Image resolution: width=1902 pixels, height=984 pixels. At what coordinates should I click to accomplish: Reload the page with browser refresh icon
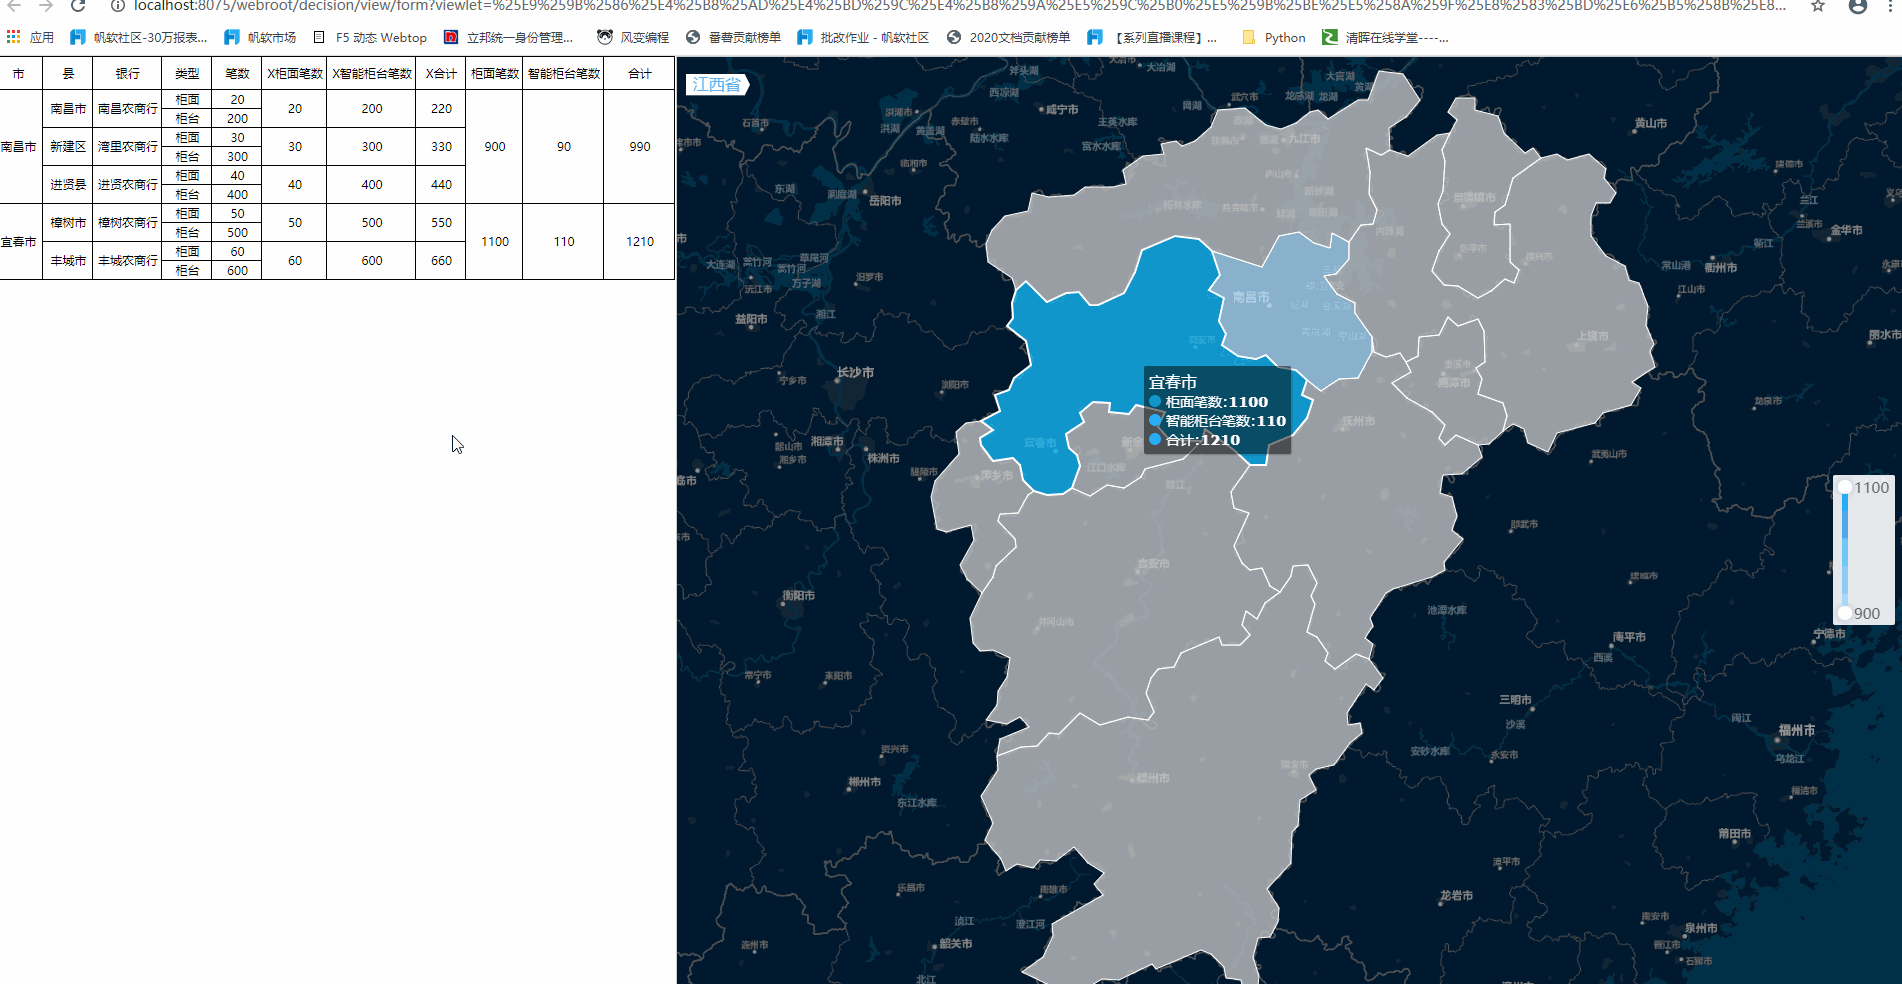pos(78,6)
